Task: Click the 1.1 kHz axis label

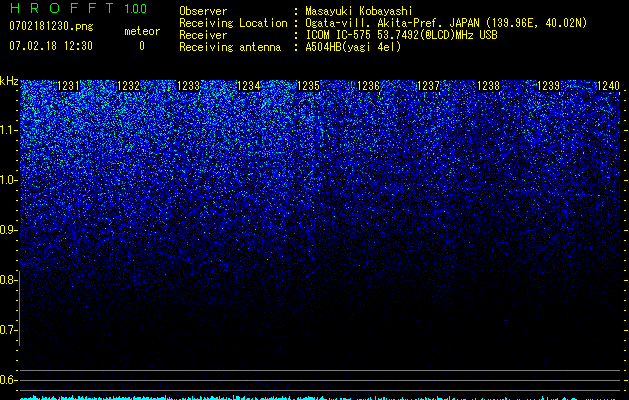Action: tap(8, 130)
